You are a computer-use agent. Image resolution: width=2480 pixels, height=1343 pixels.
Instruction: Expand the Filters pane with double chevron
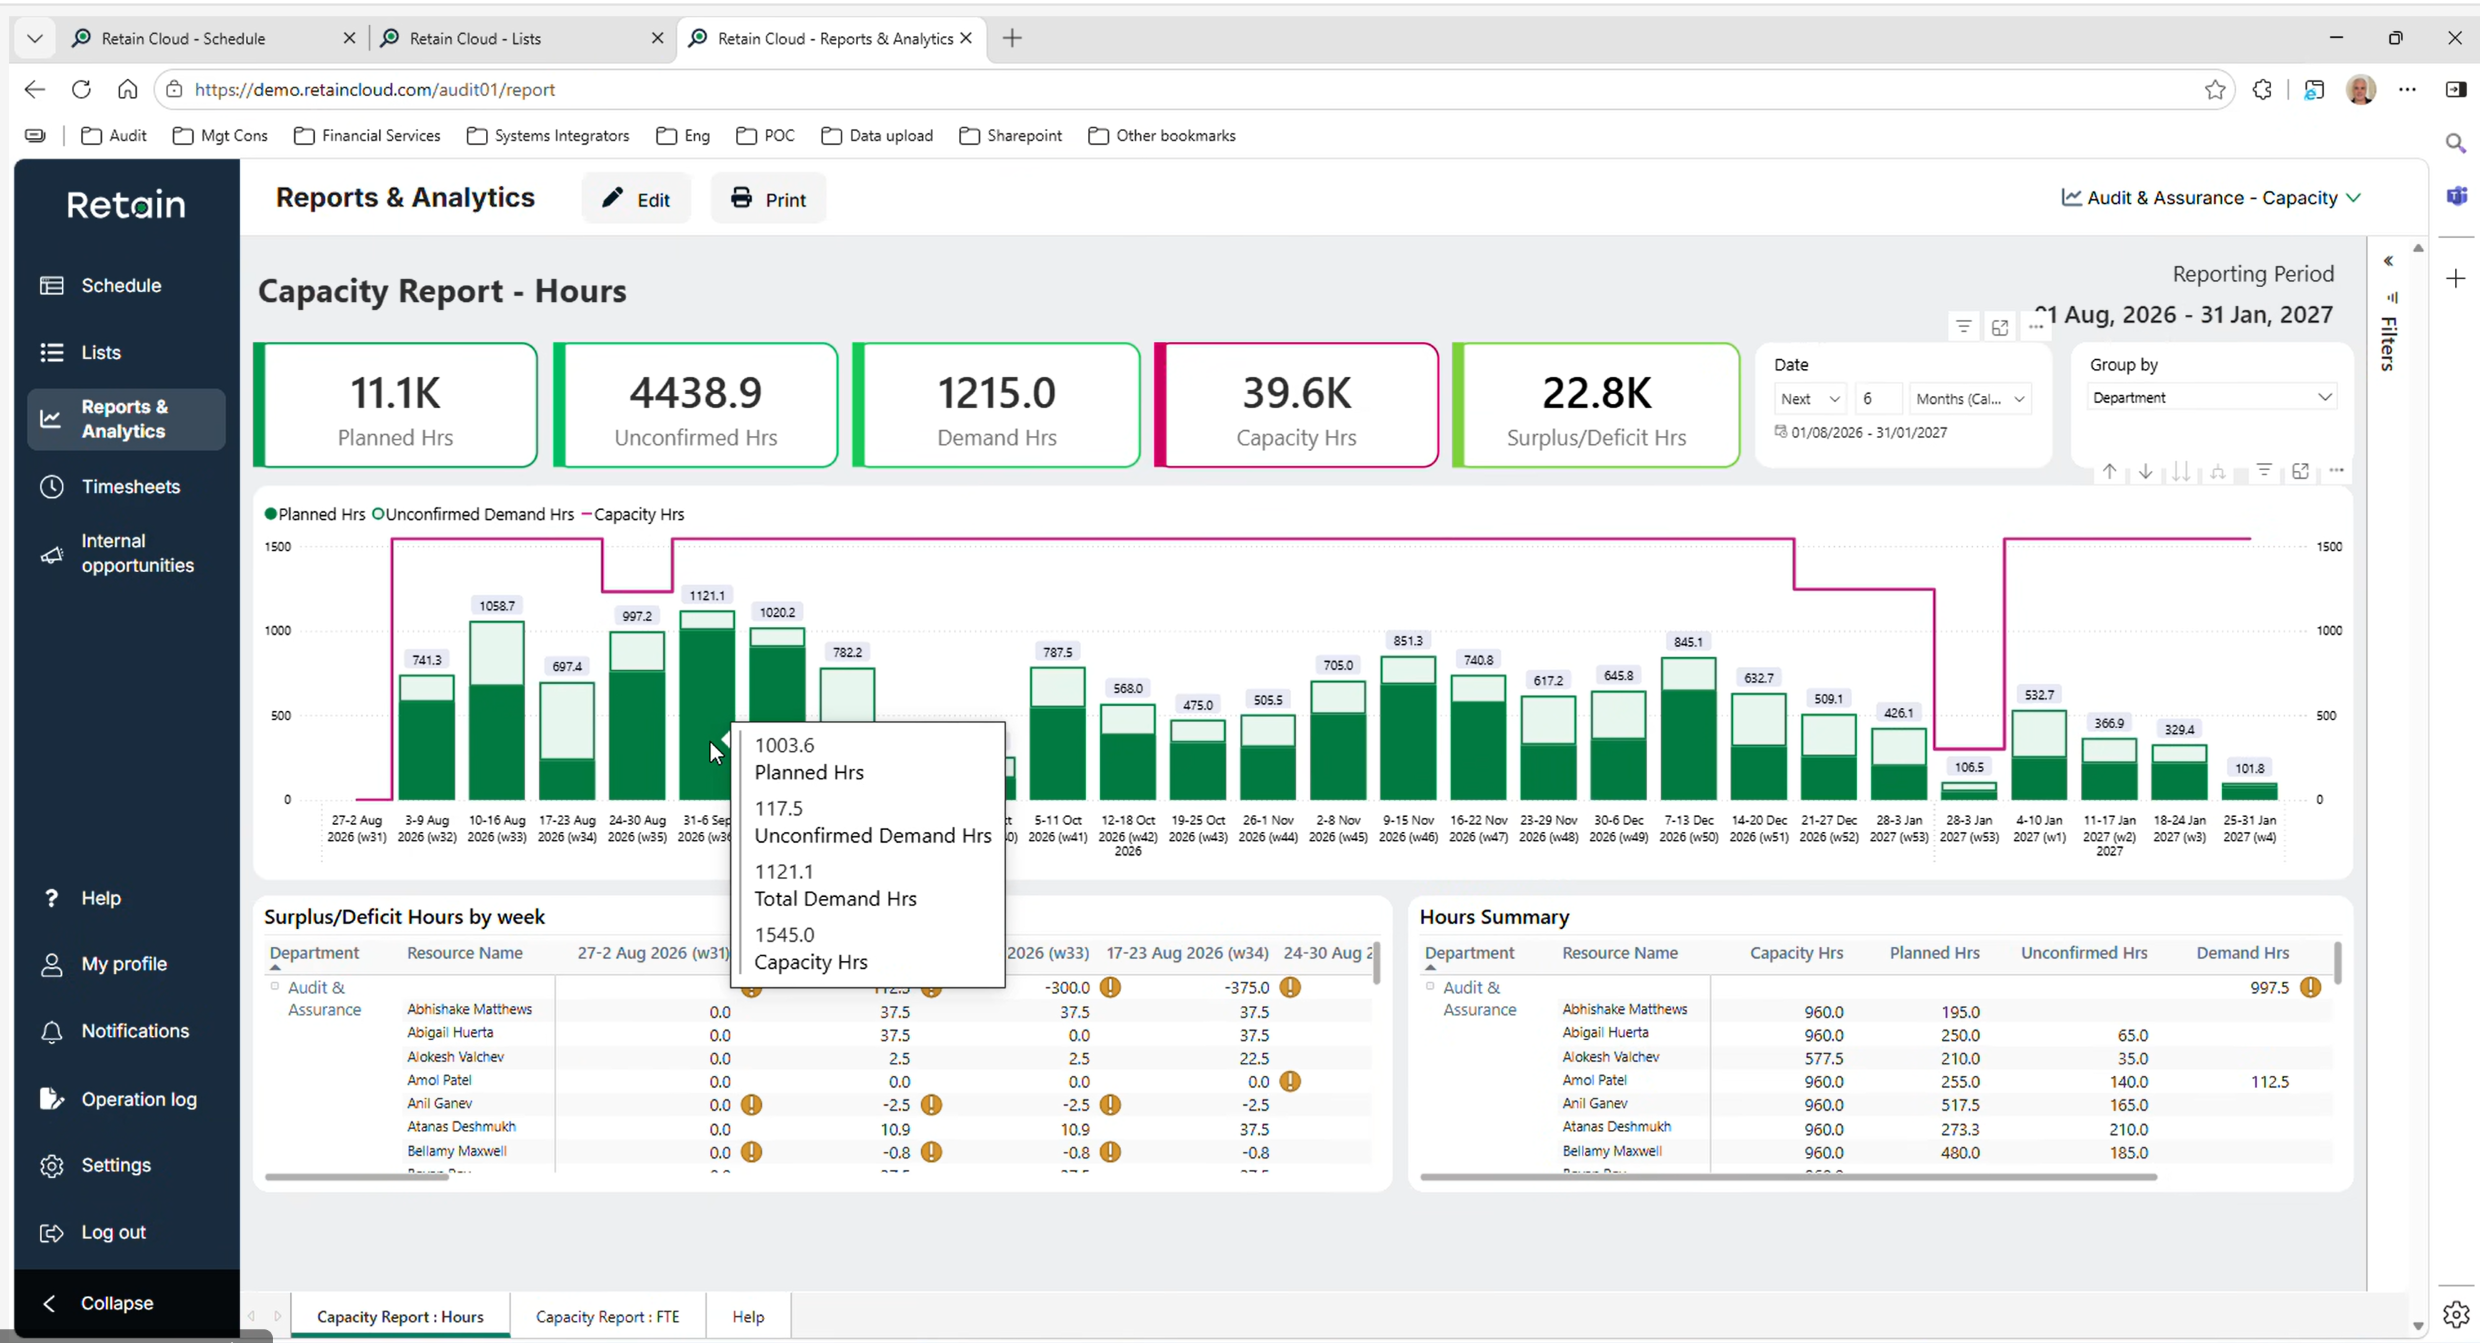click(2388, 261)
